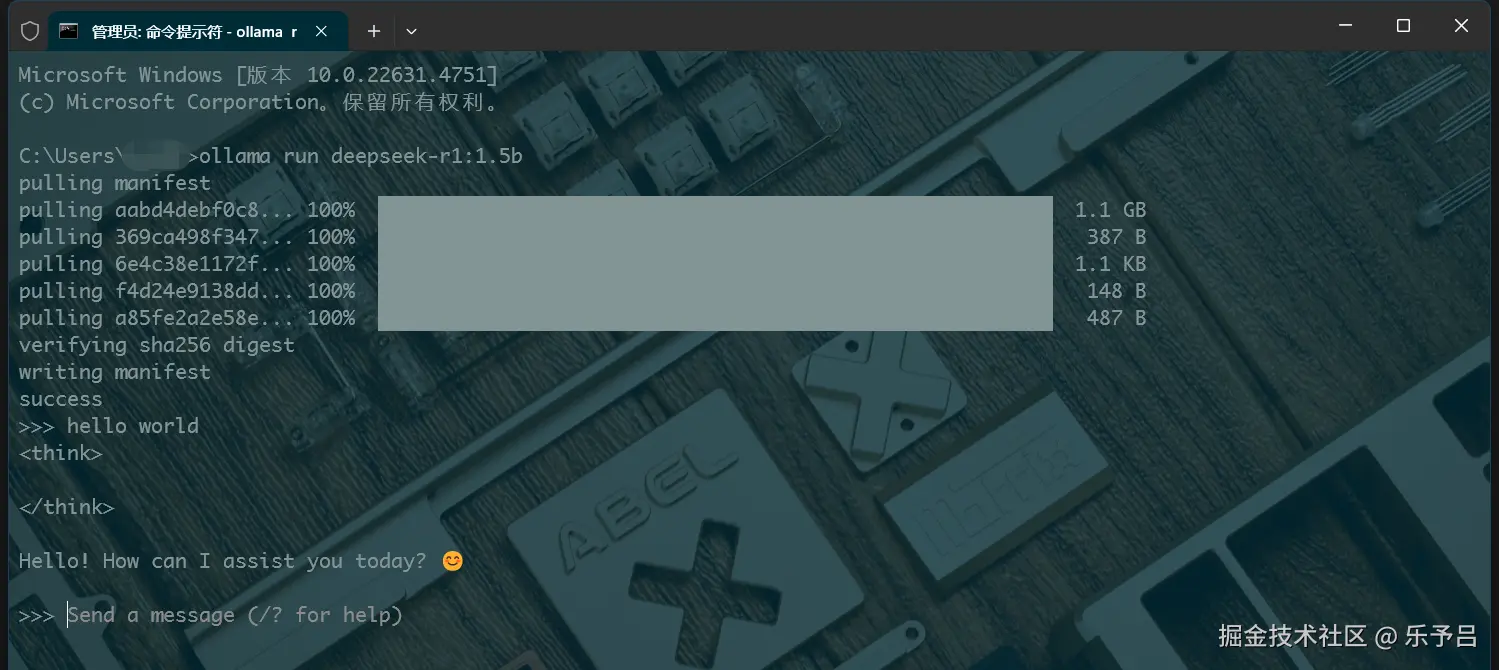
Task: Close the ollama command prompt tab
Action: point(321,31)
